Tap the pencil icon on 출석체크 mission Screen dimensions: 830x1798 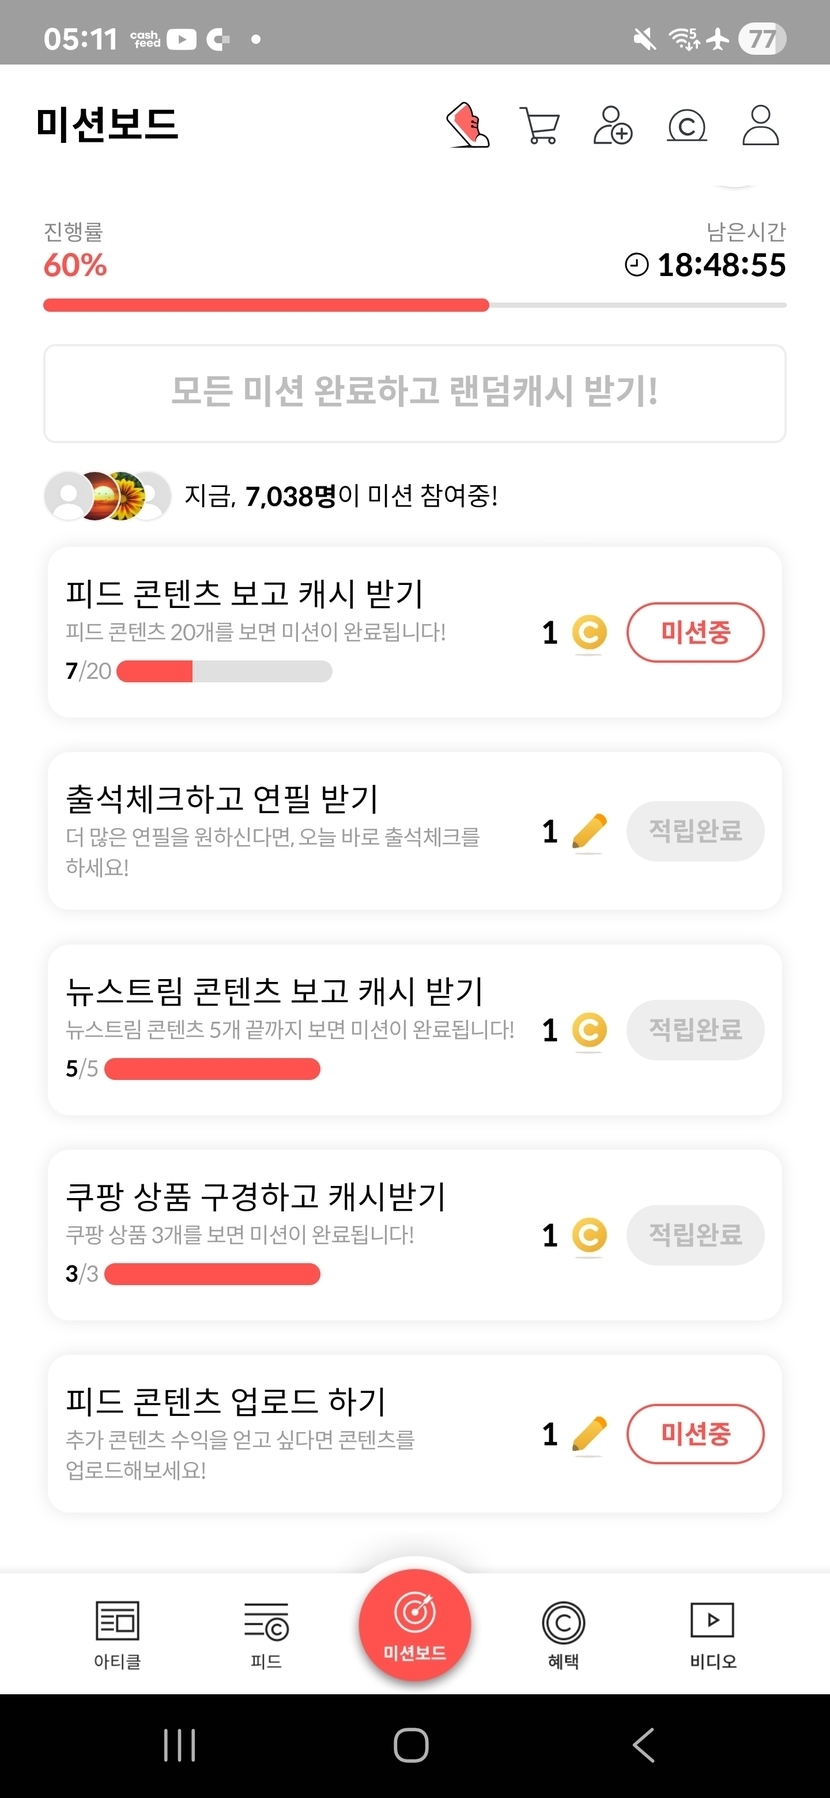(589, 832)
